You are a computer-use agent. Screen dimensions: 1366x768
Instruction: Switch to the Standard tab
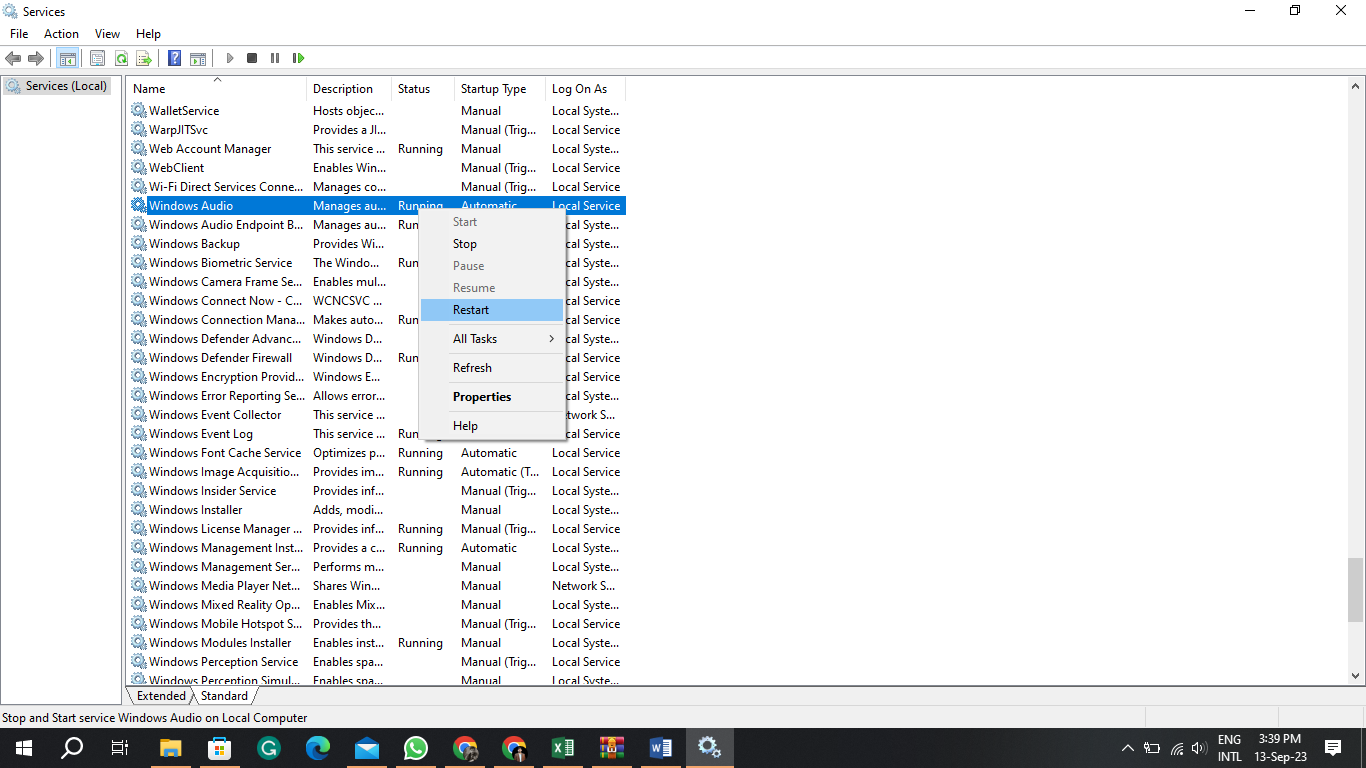point(224,696)
